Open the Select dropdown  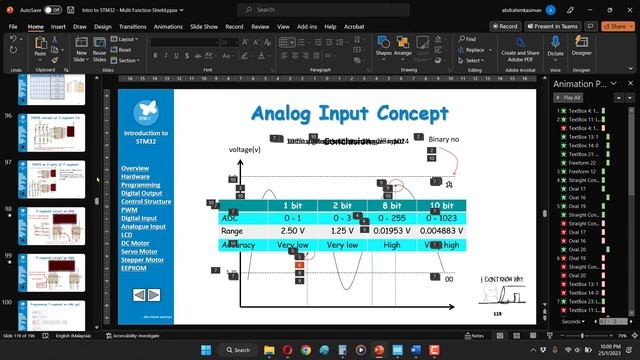(471, 60)
